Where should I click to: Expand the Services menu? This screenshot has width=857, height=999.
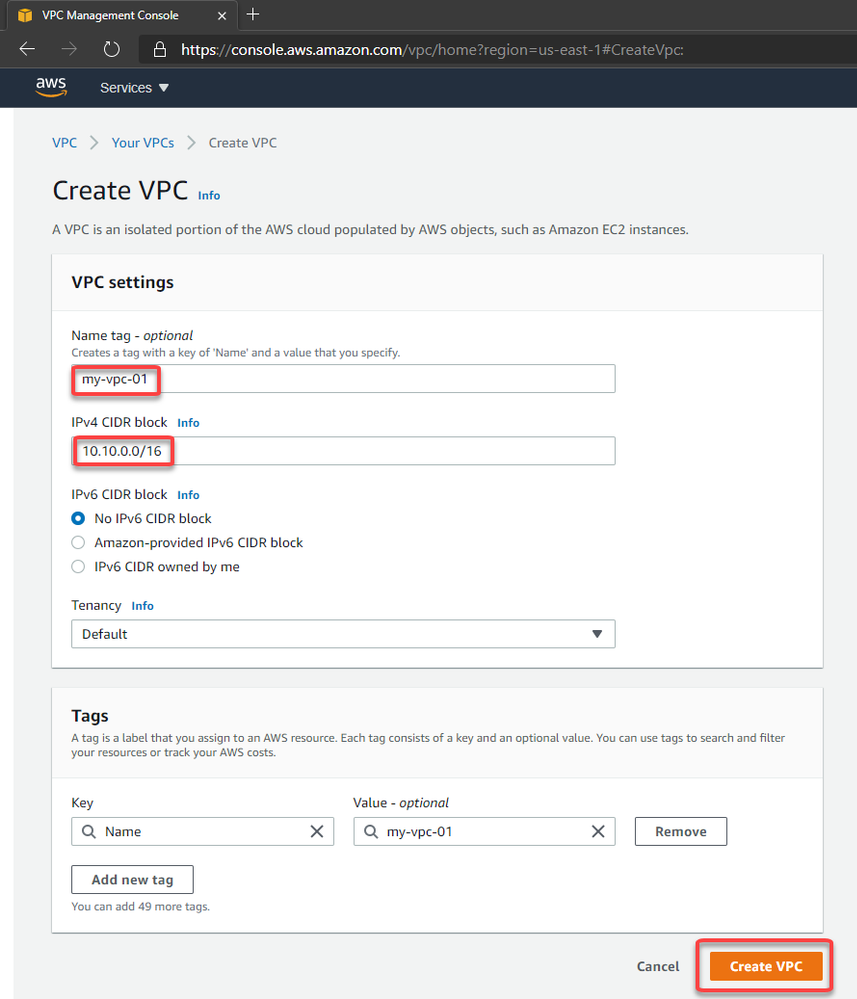click(x=134, y=88)
